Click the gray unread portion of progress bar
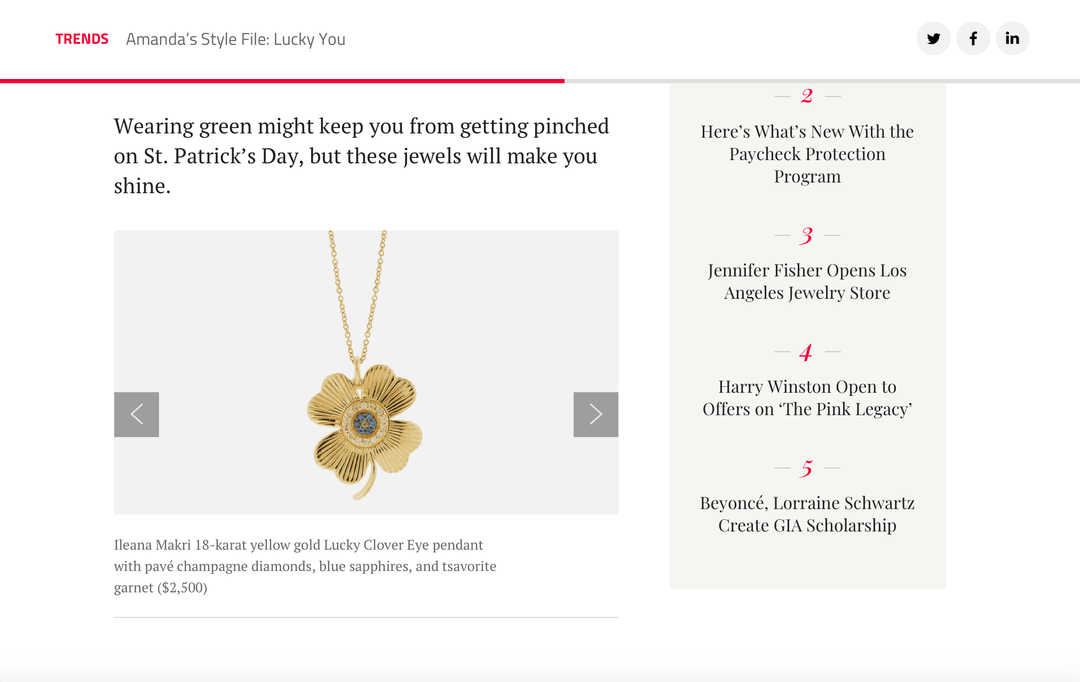1080x682 pixels. (822, 81)
